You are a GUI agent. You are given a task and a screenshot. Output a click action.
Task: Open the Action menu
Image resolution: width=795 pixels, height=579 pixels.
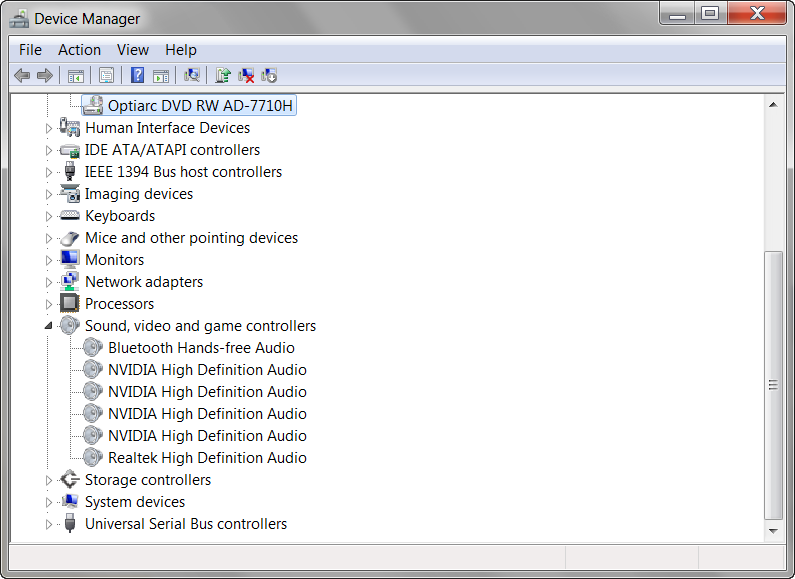click(x=79, y=50)
